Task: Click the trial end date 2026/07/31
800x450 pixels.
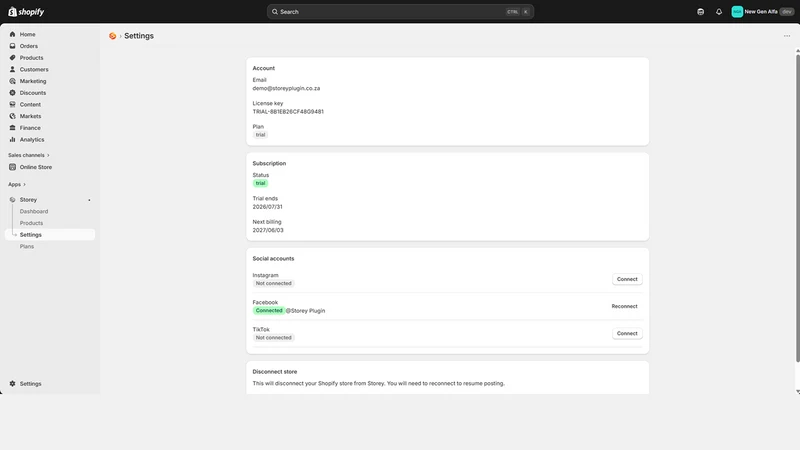Action: (267, 207)
